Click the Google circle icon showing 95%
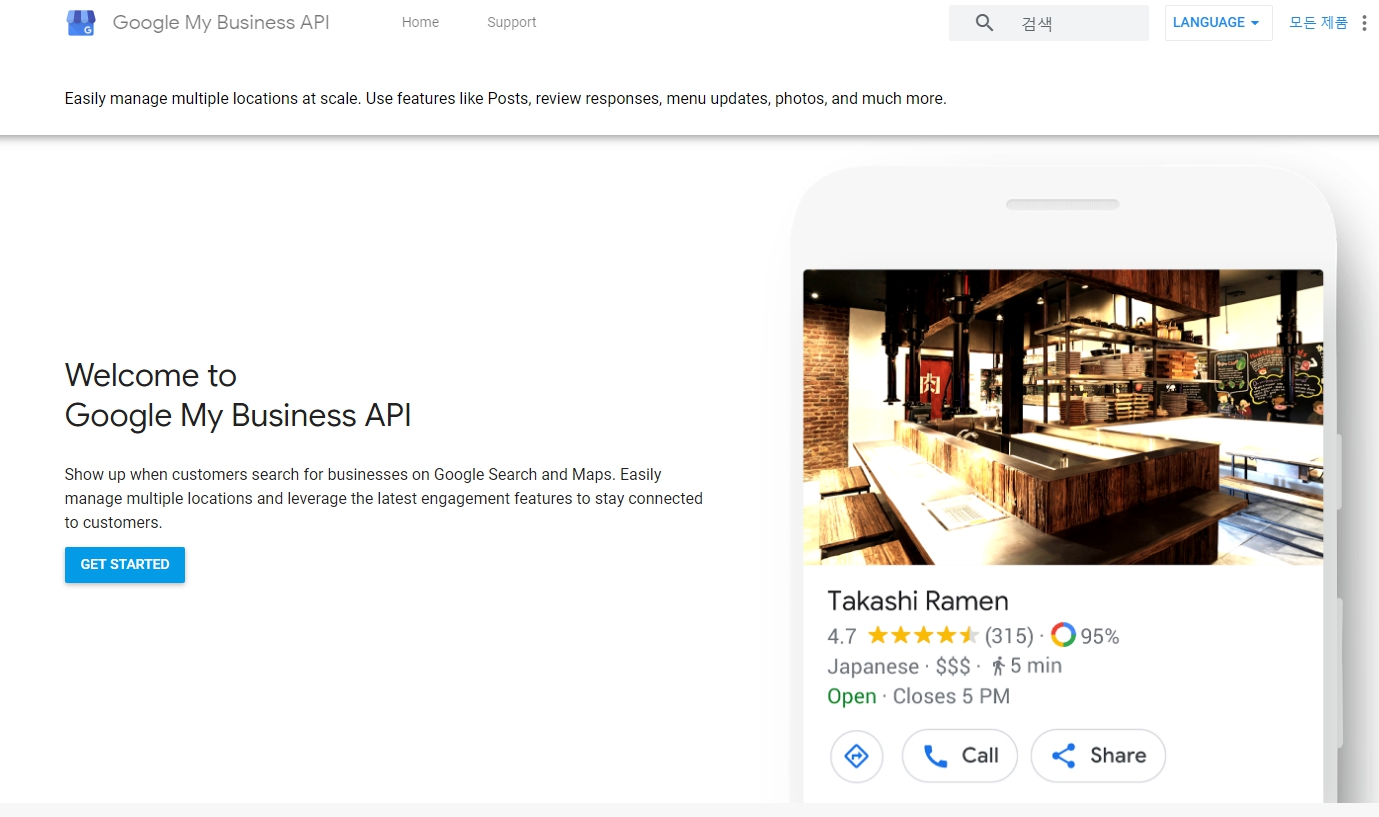This screenshot has width=1379, height=817. [1063, 634]
